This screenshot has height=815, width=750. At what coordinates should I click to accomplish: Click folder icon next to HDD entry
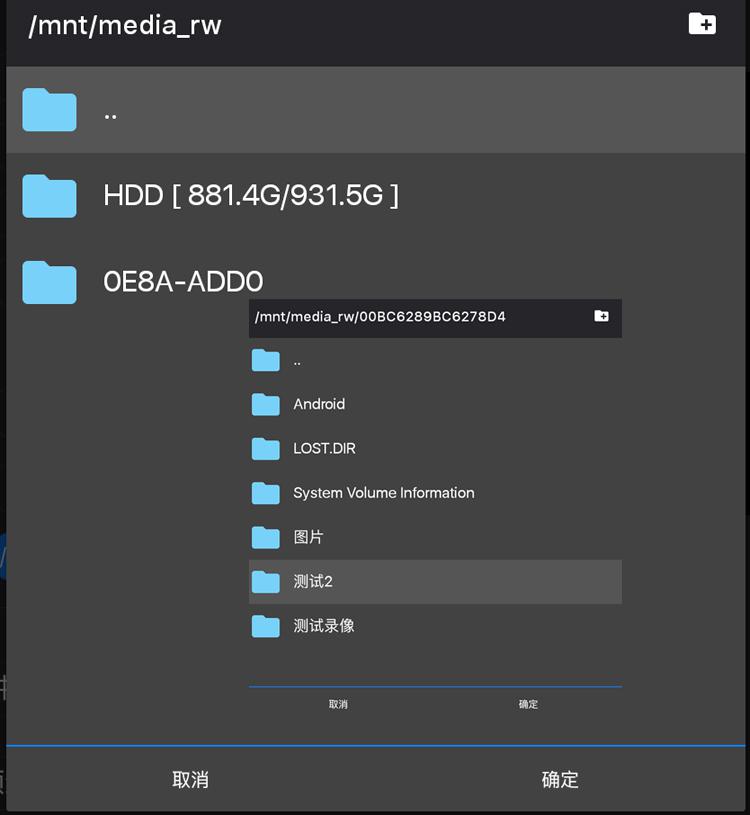(49, 196)
